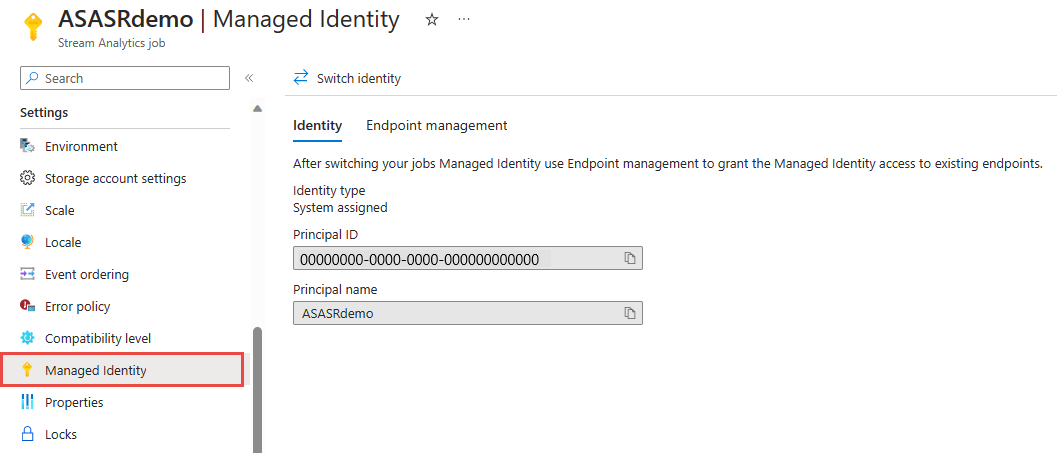Copy the Principal ID value
The image size is (1057, 453).
tap(630, 259)
